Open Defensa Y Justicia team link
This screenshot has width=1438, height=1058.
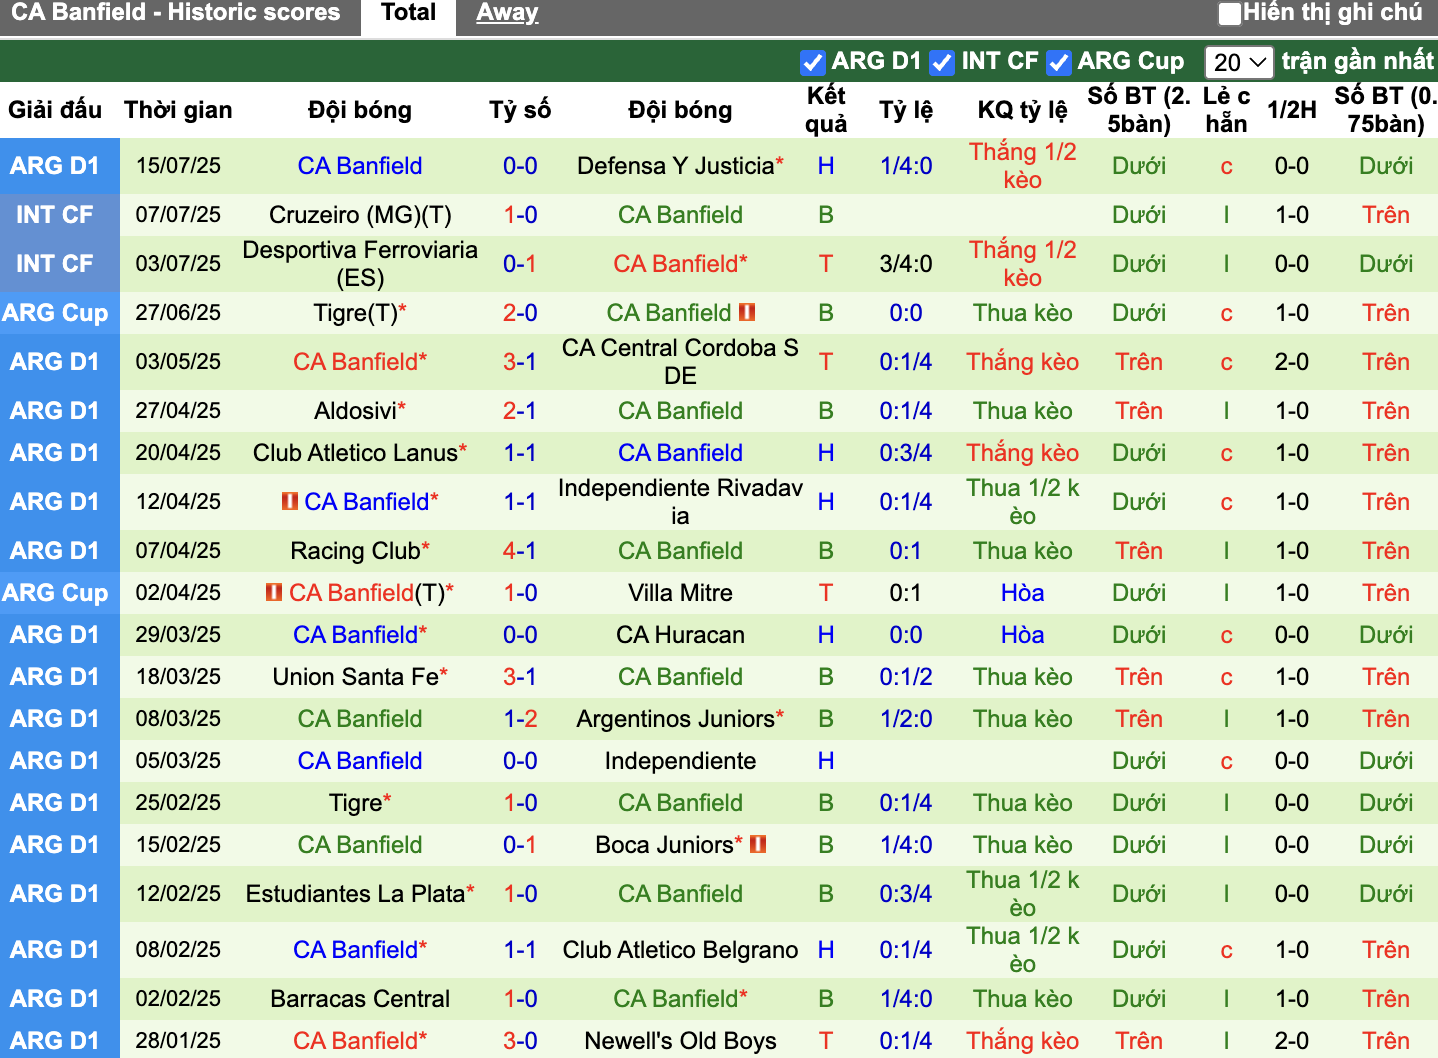tap(675, 166)
